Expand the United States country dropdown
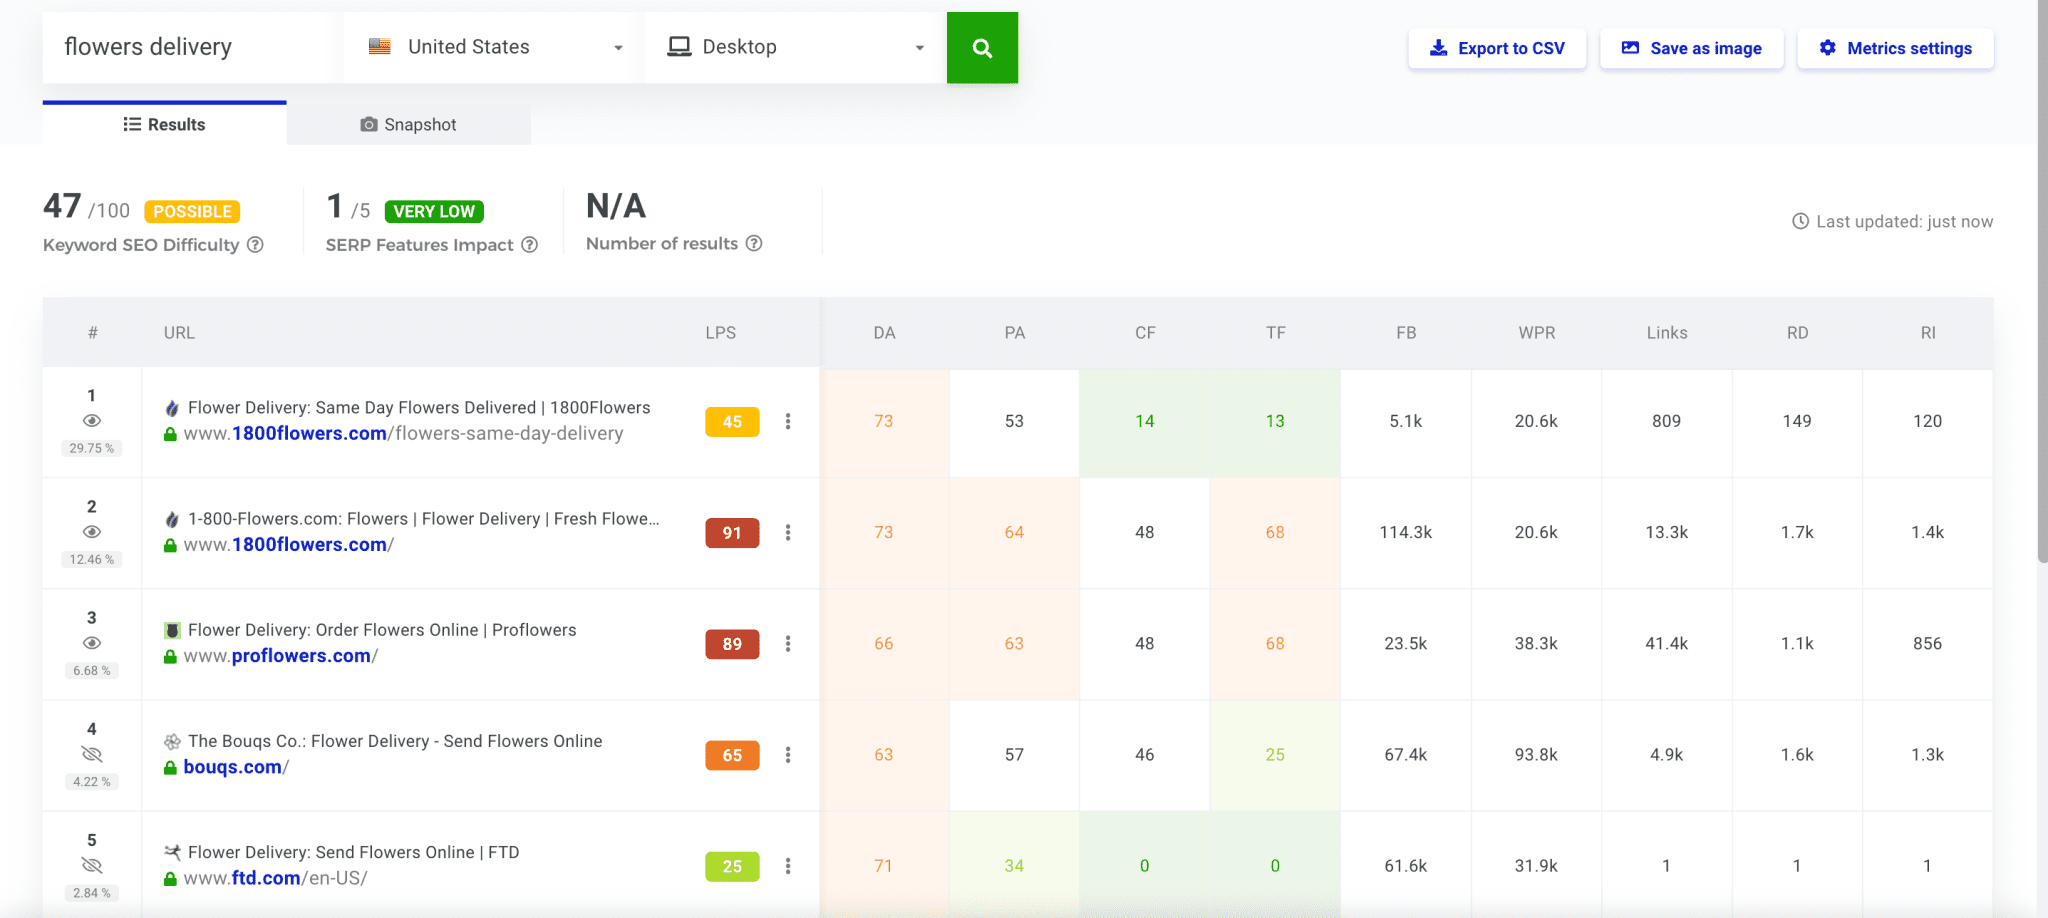The width and height of the screenshot is (2048, 918). (x=495, y=47)
